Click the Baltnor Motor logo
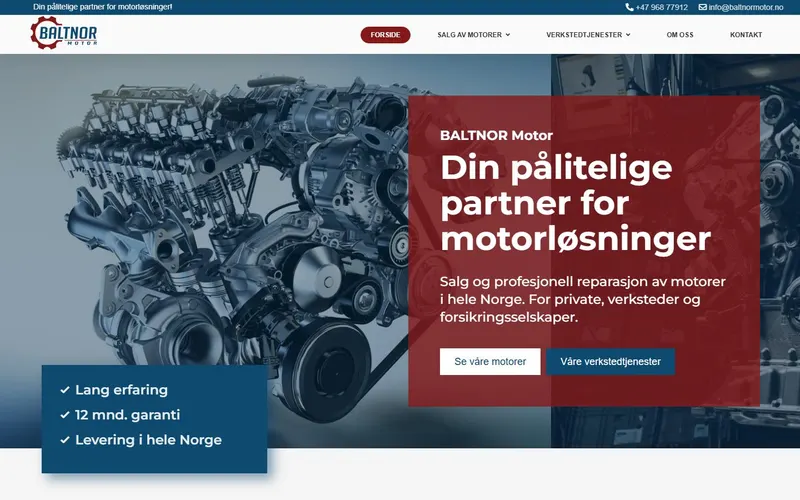The width and height of the screenshot is (800, 500). (x=64, y=33)
